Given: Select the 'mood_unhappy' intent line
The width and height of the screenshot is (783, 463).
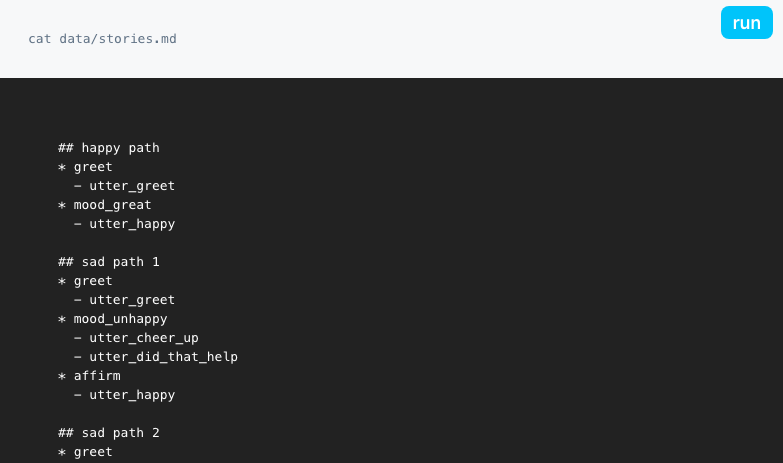Looking at the screenshot, I should pos(120,319).
